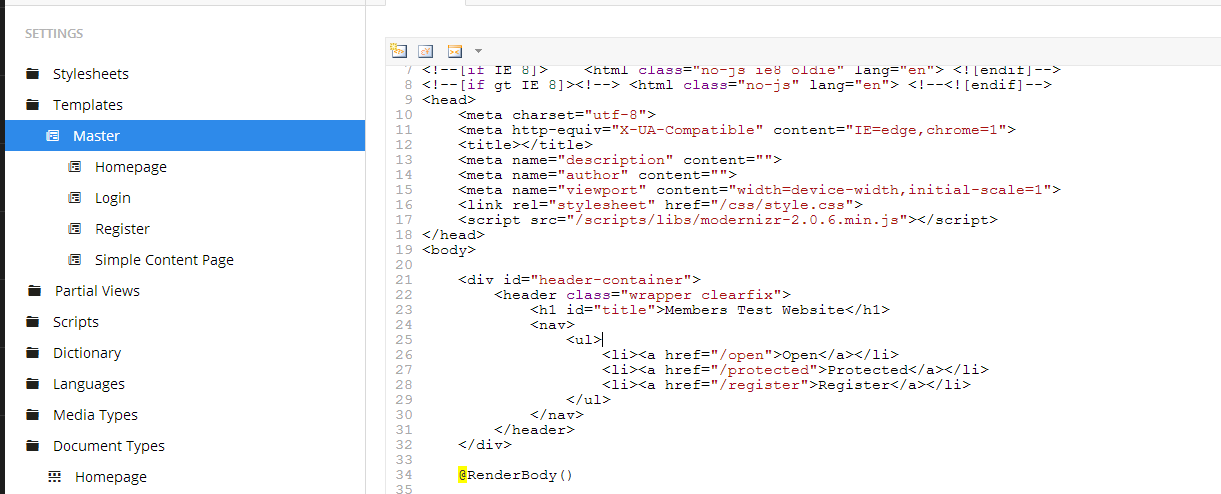Open the macro dropdown arrow in toolbar
The image size is (1221, 494).
pyautogui.click(x=478, y=51)
